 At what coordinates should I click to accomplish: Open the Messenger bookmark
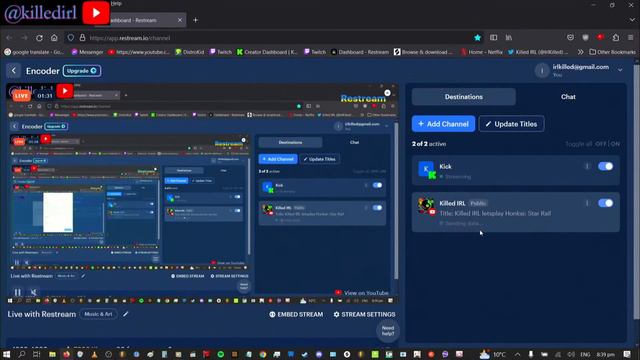click(x=87, y=52)
